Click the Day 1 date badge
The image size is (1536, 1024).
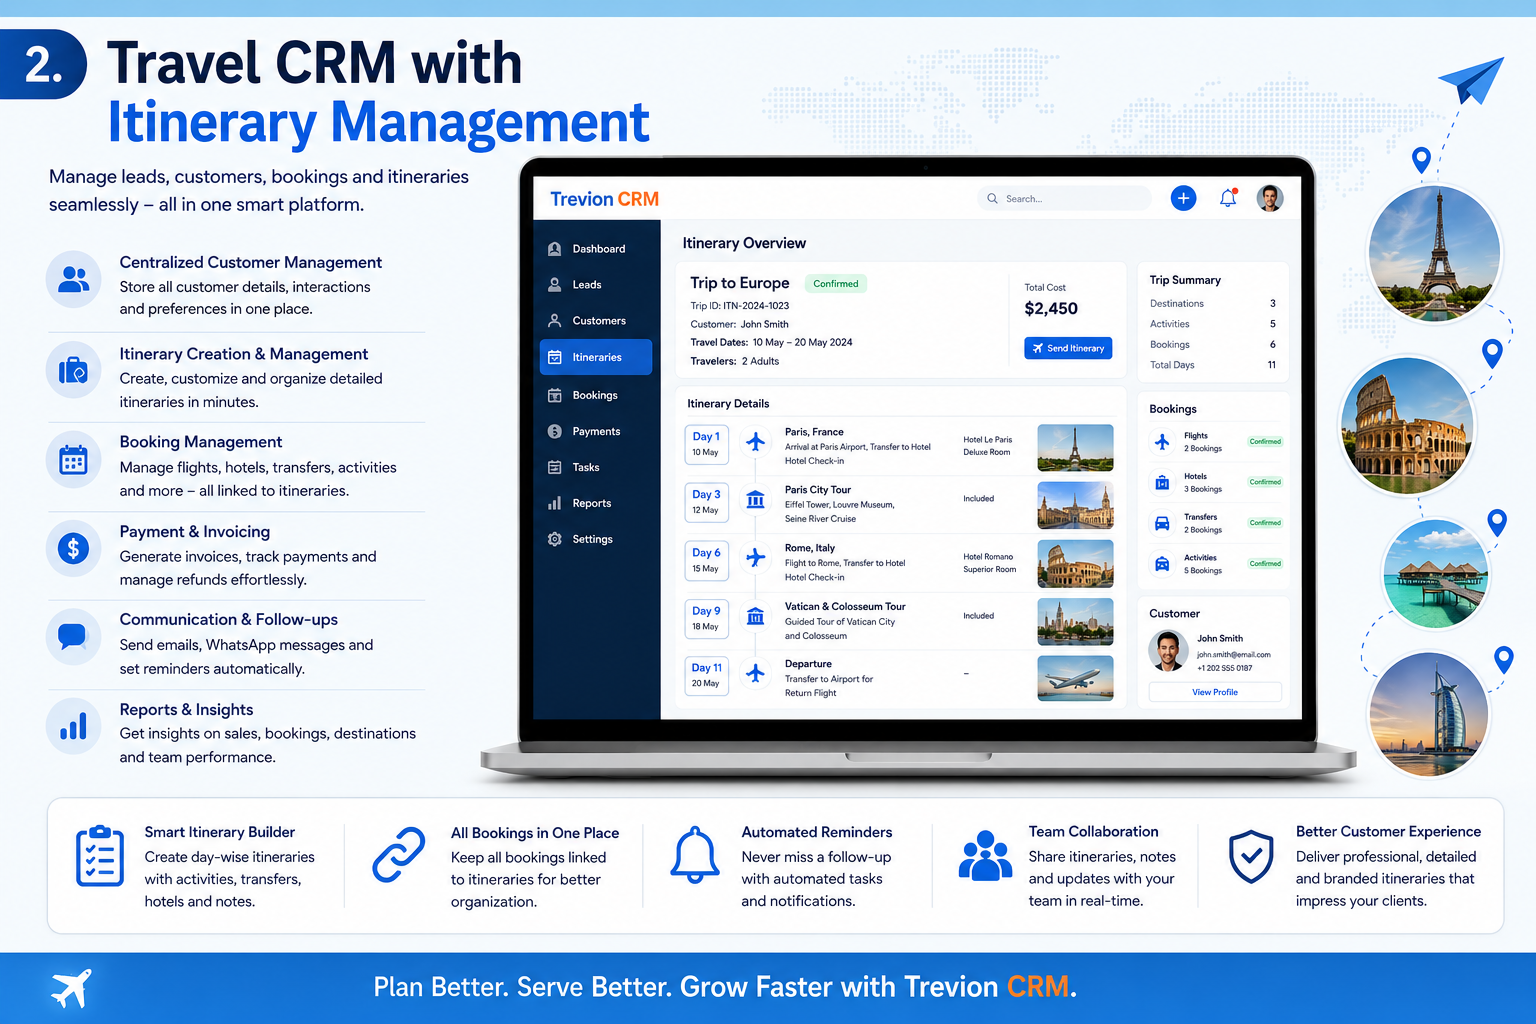pos(706,444)
